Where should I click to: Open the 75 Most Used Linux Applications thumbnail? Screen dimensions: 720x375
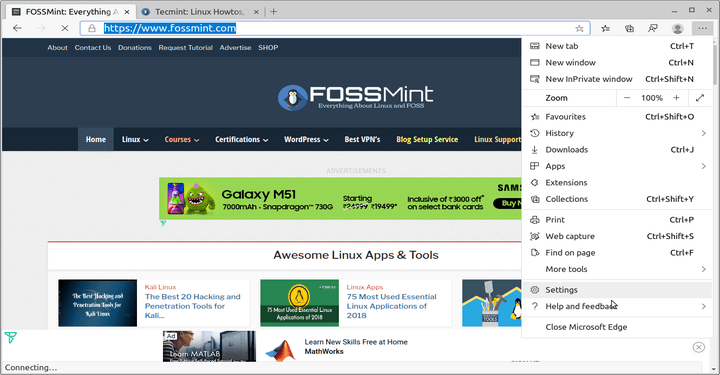299,303
